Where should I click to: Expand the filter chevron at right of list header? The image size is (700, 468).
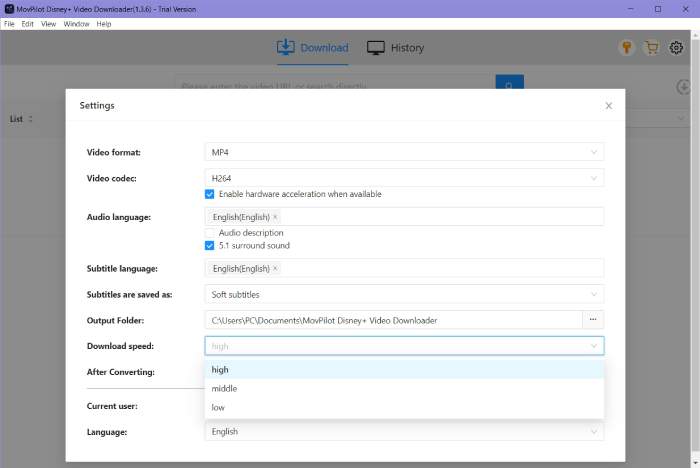(x=680, y=119)
